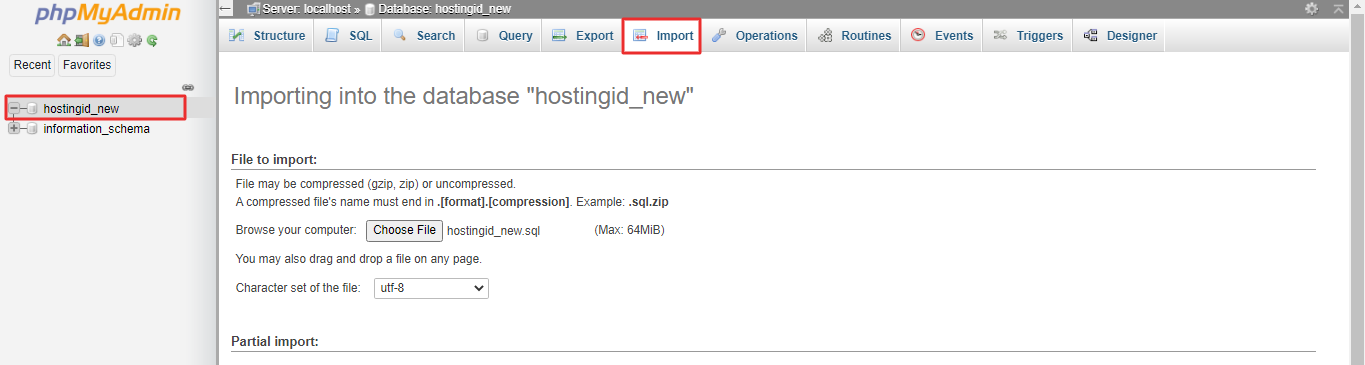Open page settings gear at top right
The height and width of the screenshot is (365, 1365).
[1312, 8]
